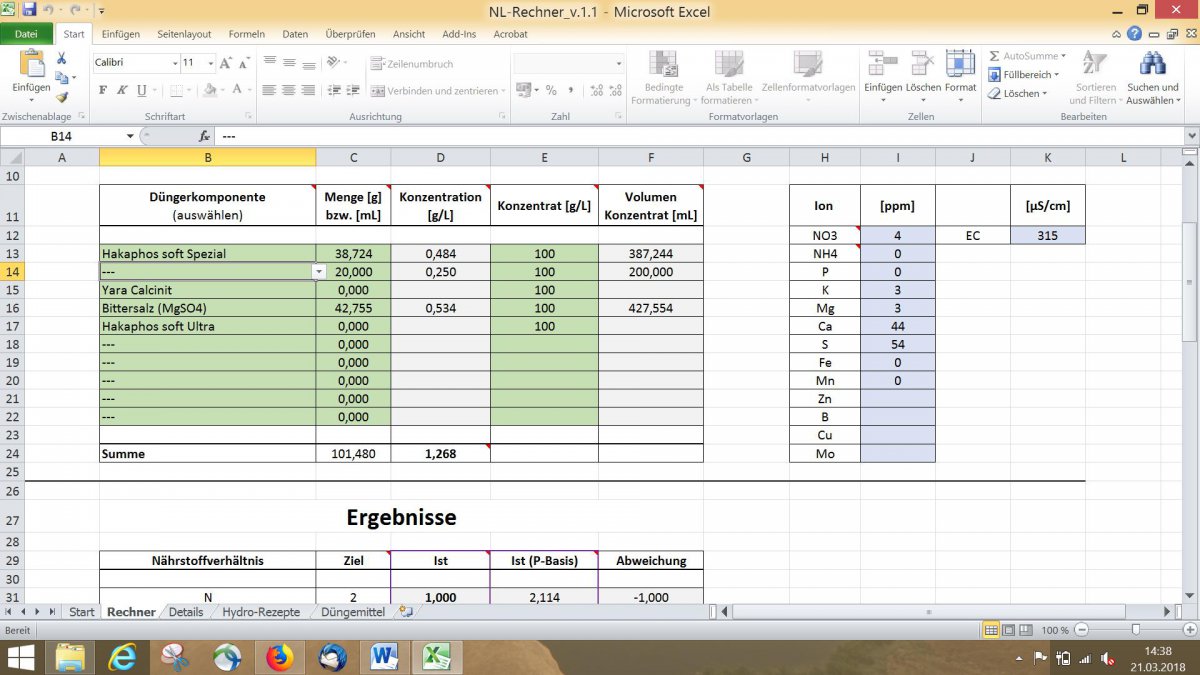The width and height of the screenshot is (1200, 675).
Task: Select the Hakaphos soft Spezial cell
Action: point(207,254)
